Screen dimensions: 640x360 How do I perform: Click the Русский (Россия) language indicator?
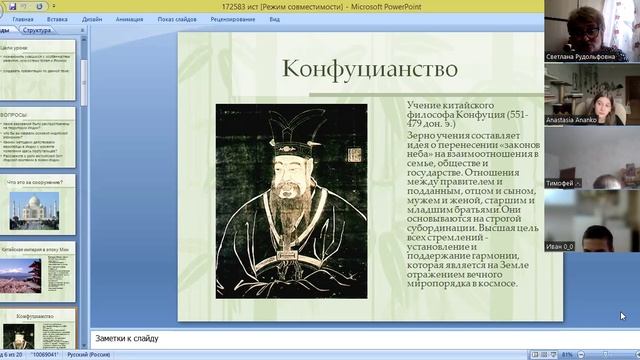[89, 355]
